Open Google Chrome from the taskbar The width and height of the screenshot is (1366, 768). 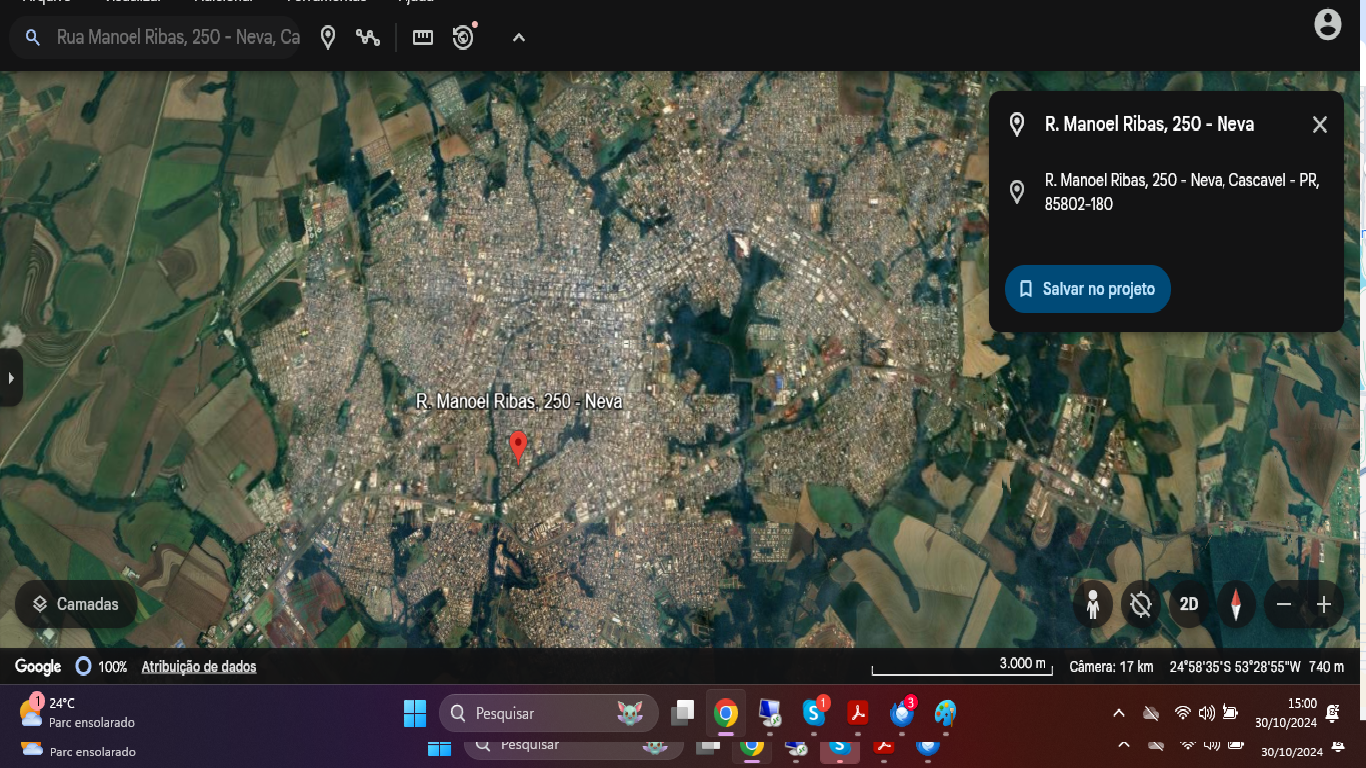726,713
